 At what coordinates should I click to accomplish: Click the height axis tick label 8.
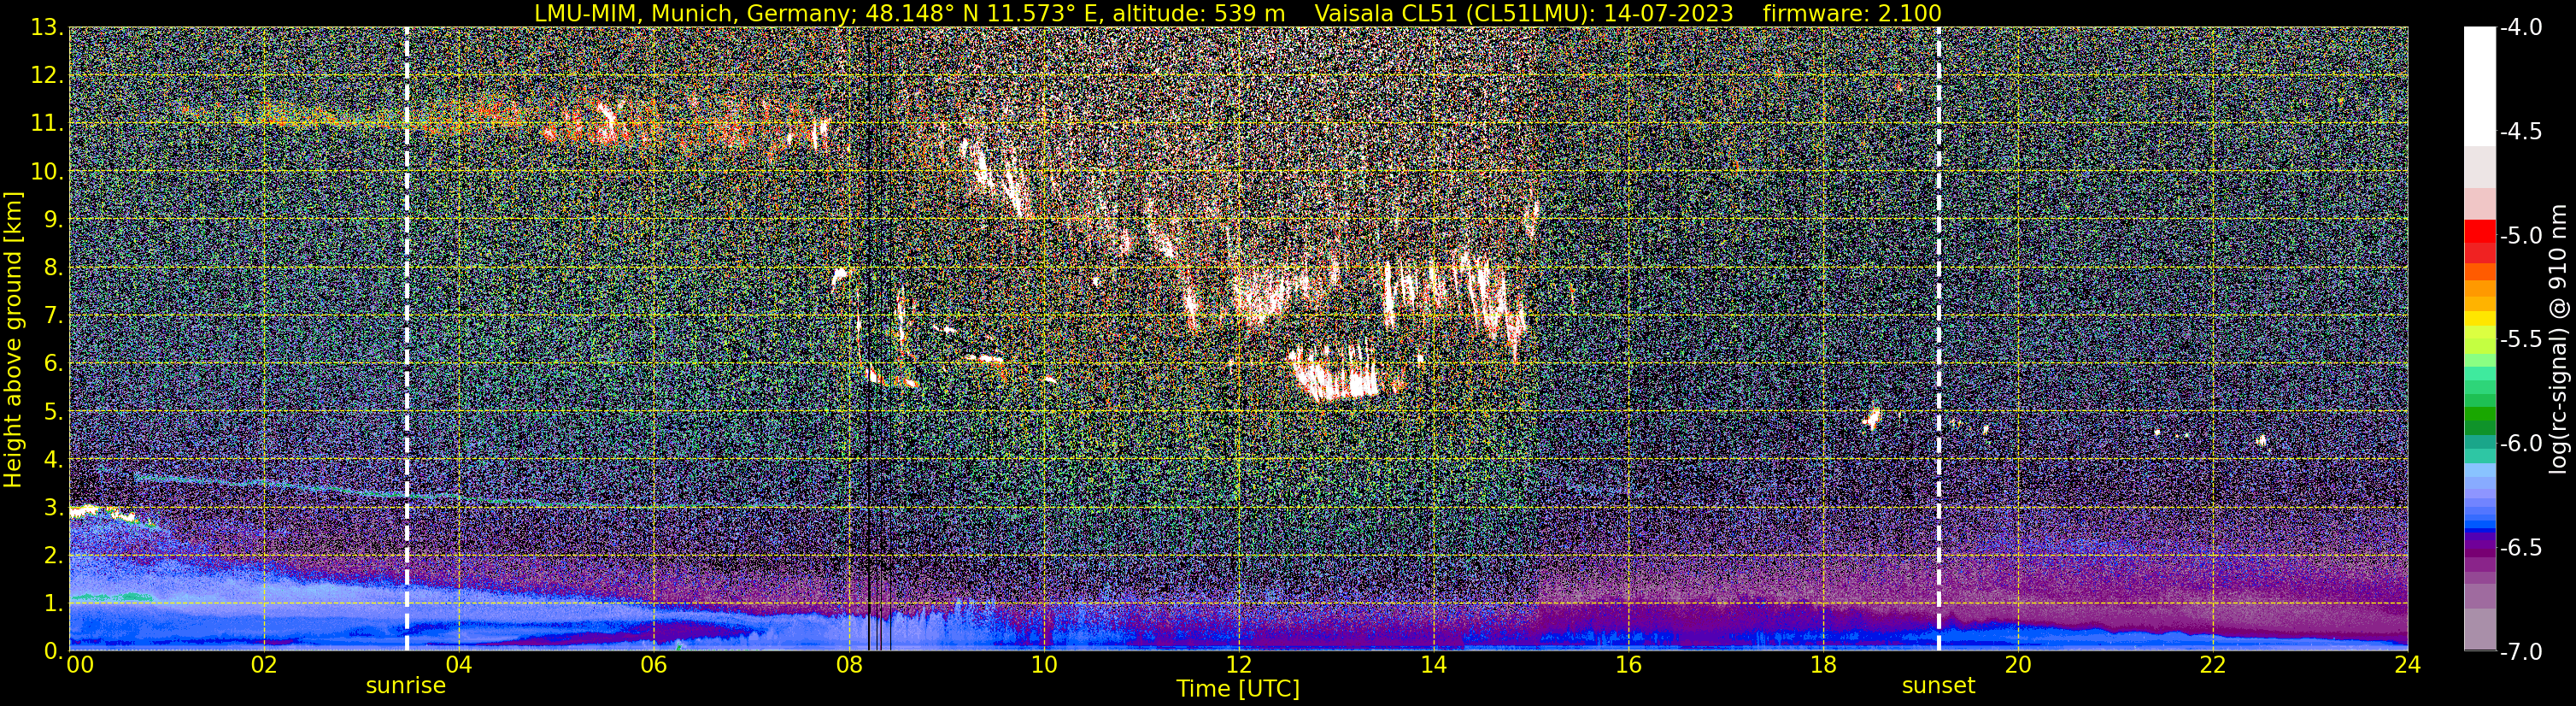pos(54,267)
